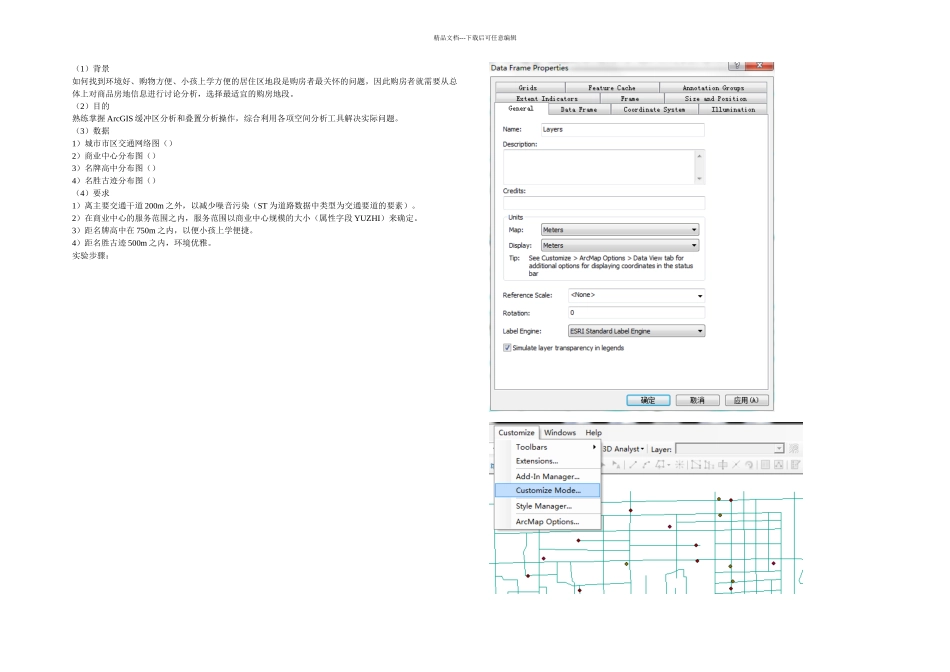950x672 pixels.
Task: Click the Cut Polygons tool icon
Action: click(723, 465)
